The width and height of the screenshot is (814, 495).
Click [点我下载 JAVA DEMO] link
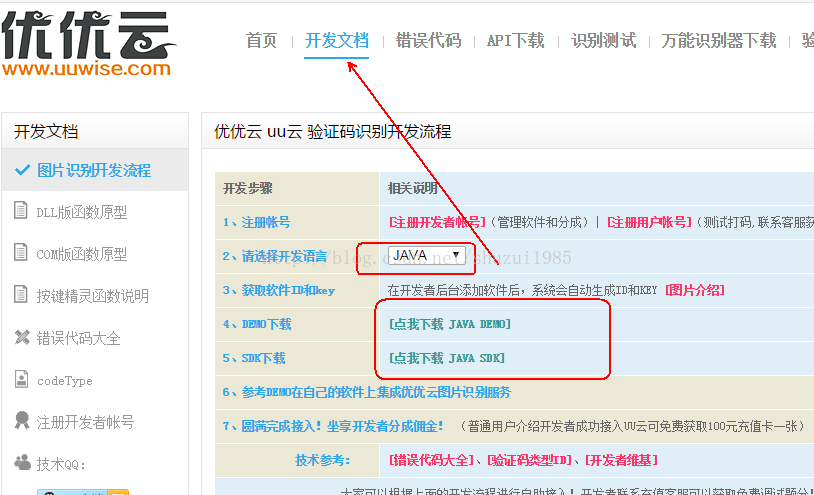[x=450, y=324]
